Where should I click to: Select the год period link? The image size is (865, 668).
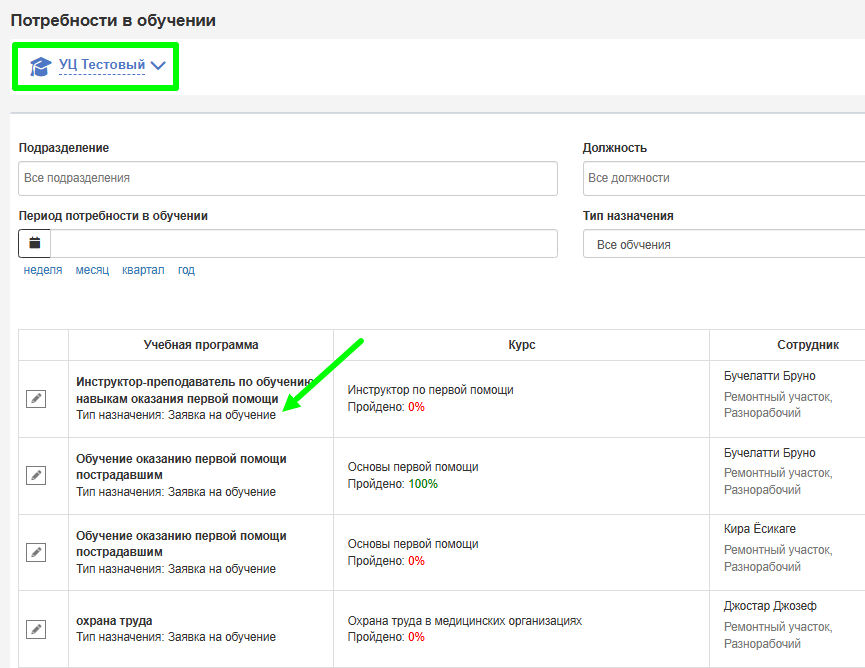coord(186,270)
